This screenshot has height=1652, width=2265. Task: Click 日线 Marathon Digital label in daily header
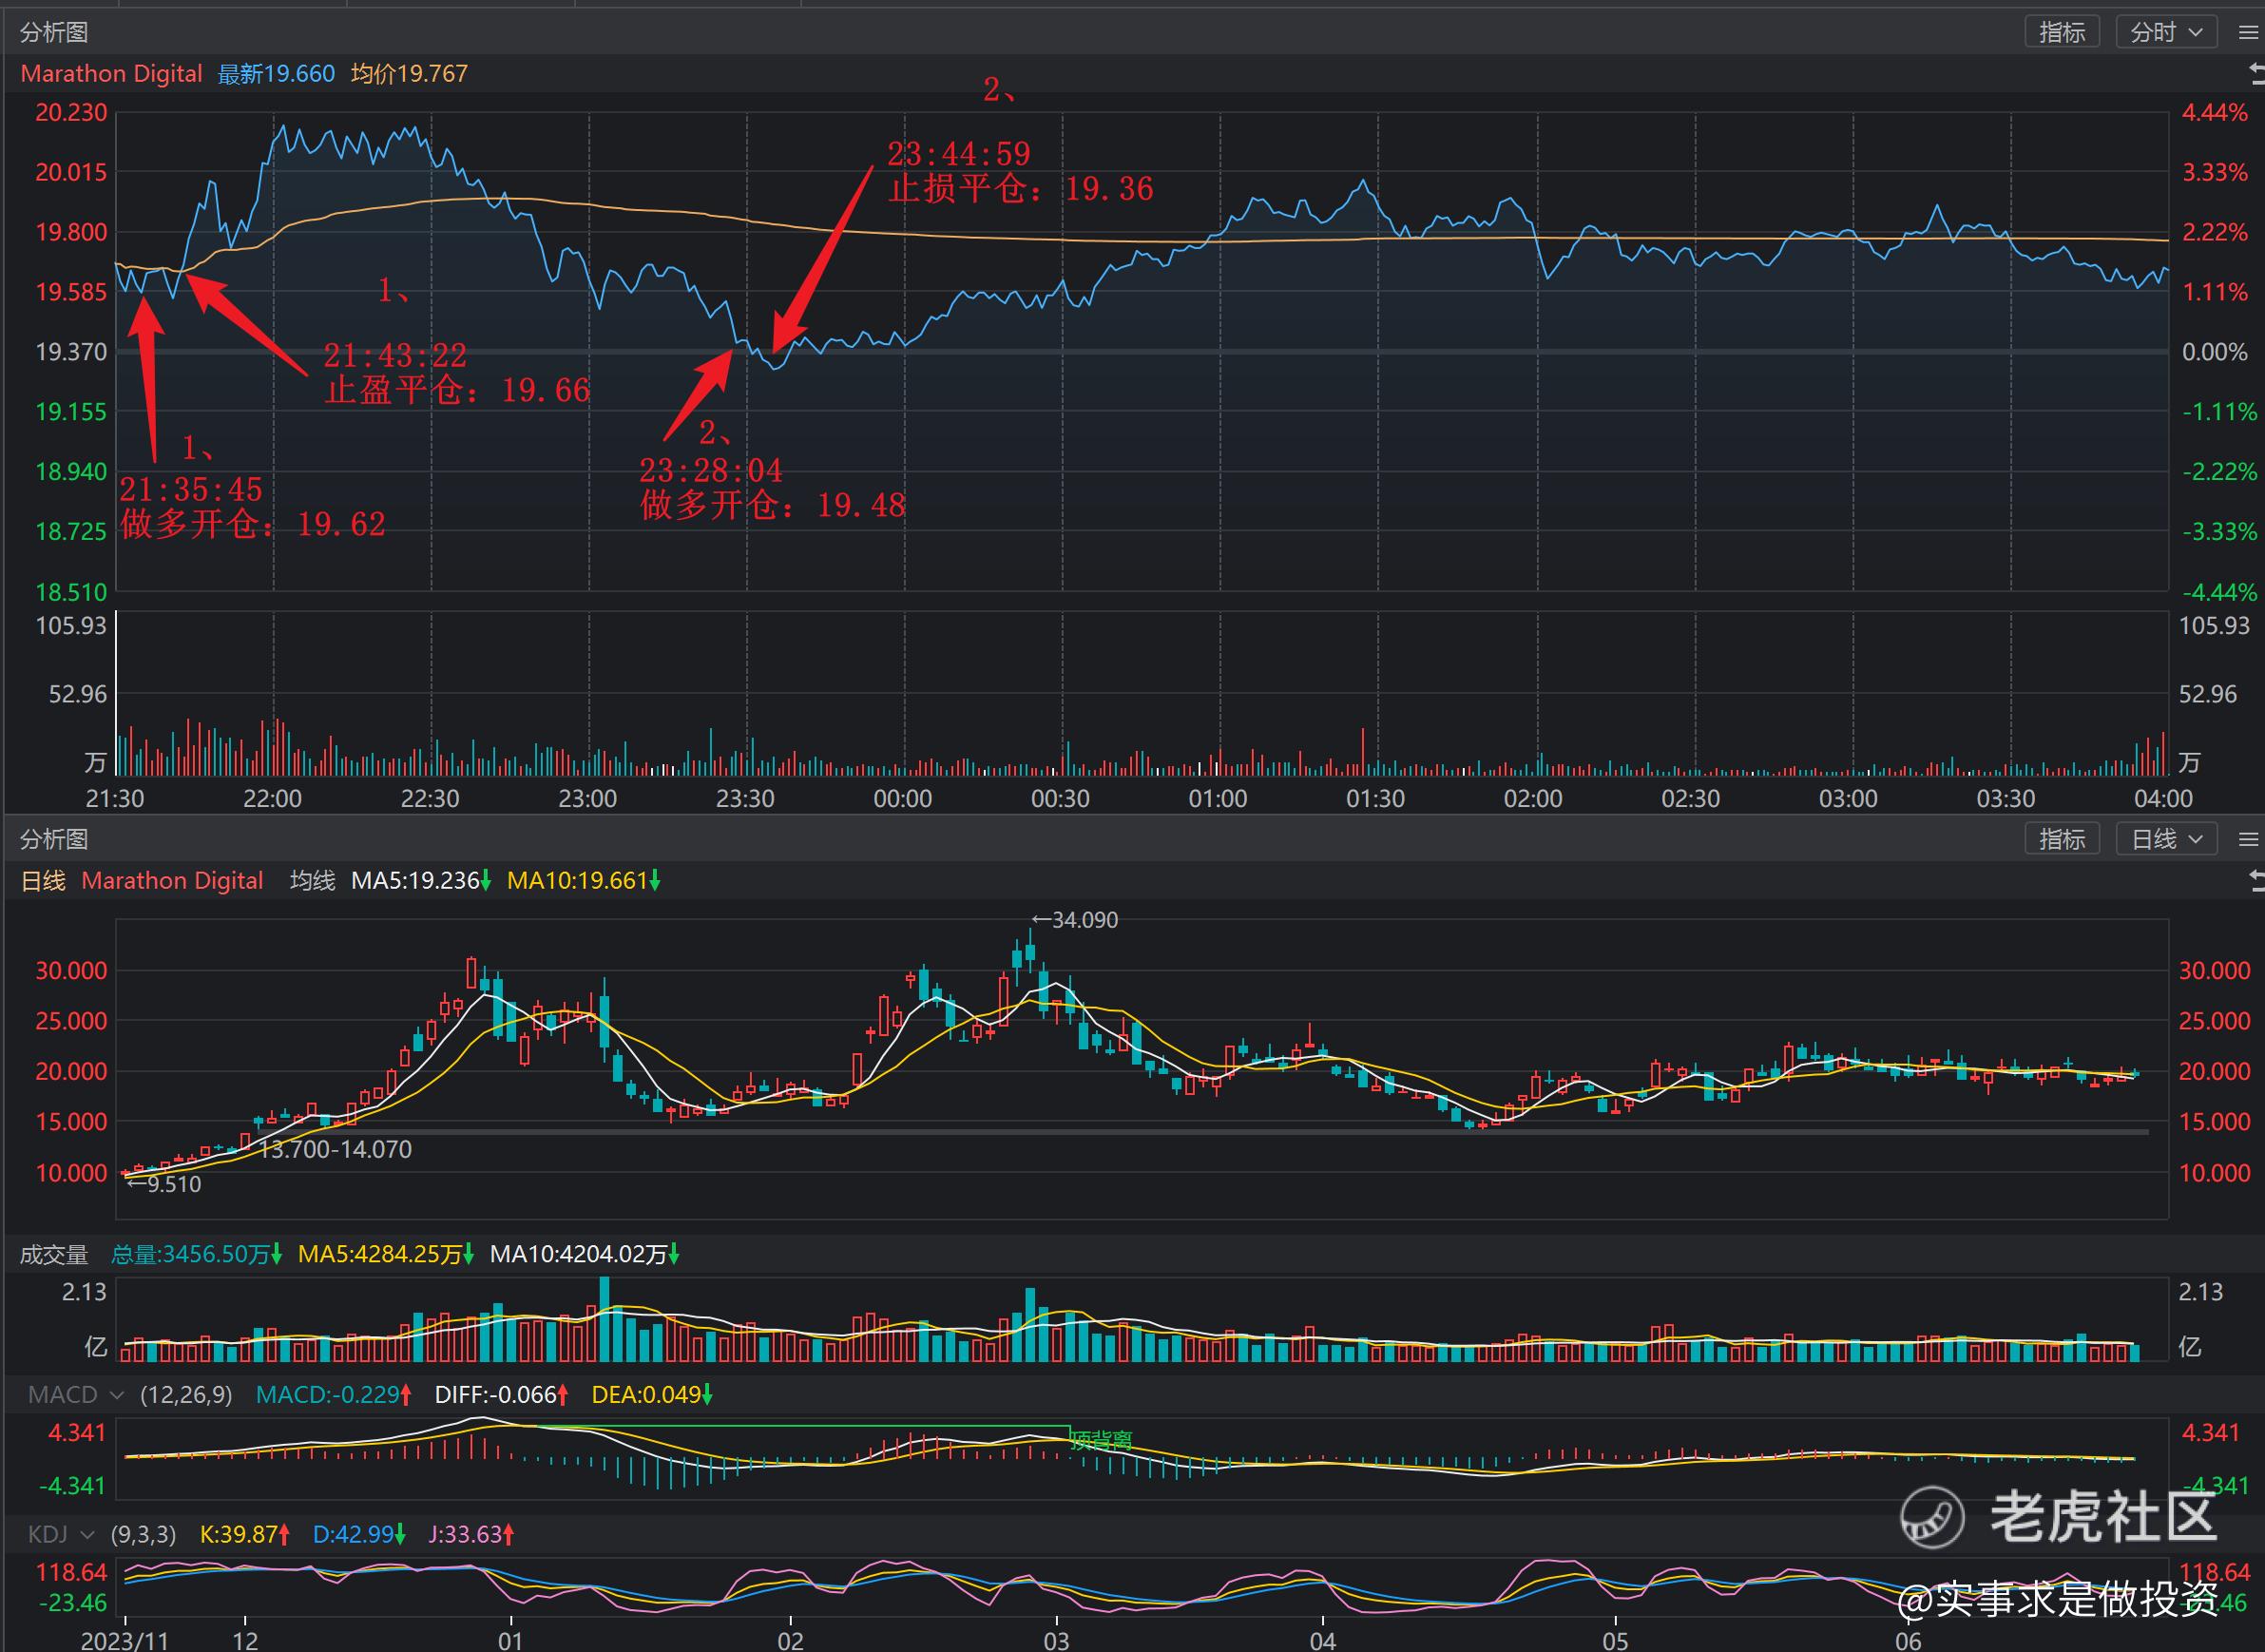(x=142, y=881)
